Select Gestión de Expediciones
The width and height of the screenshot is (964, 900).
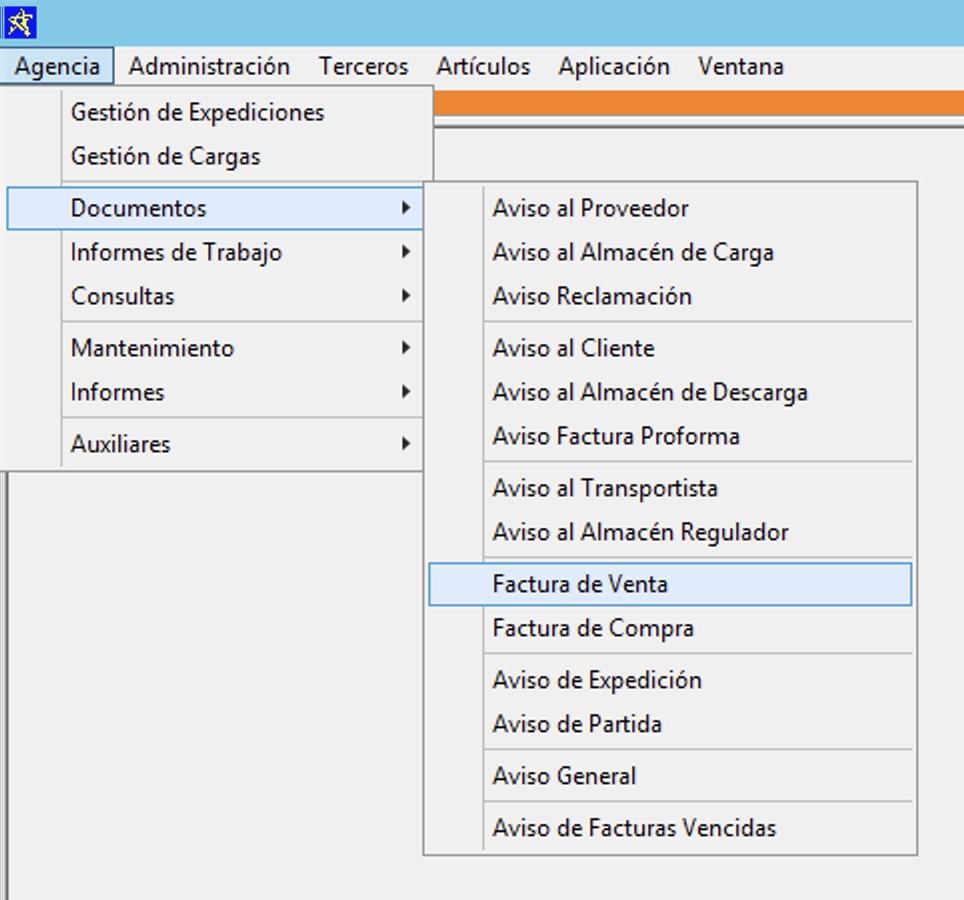click(197, 112)
